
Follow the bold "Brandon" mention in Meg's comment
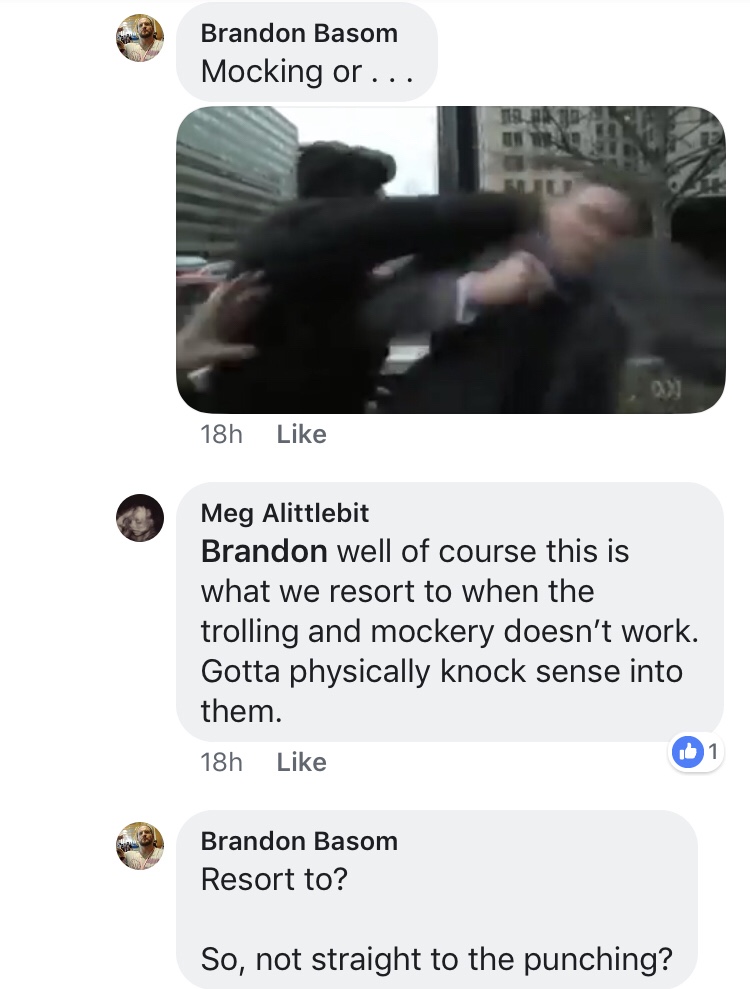pos(264,551)
